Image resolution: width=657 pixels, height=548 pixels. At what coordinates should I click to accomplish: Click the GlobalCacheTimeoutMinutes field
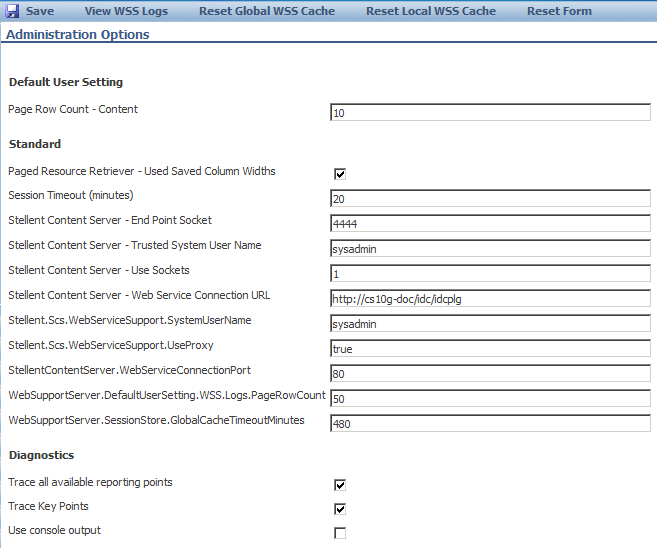point(490,423)
